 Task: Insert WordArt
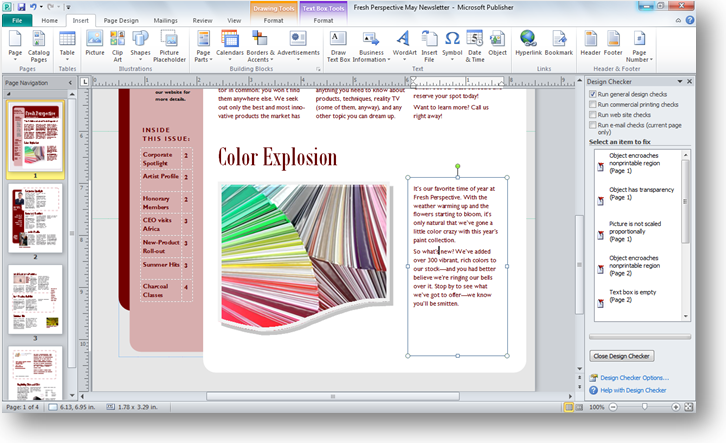tap(404, 46)
